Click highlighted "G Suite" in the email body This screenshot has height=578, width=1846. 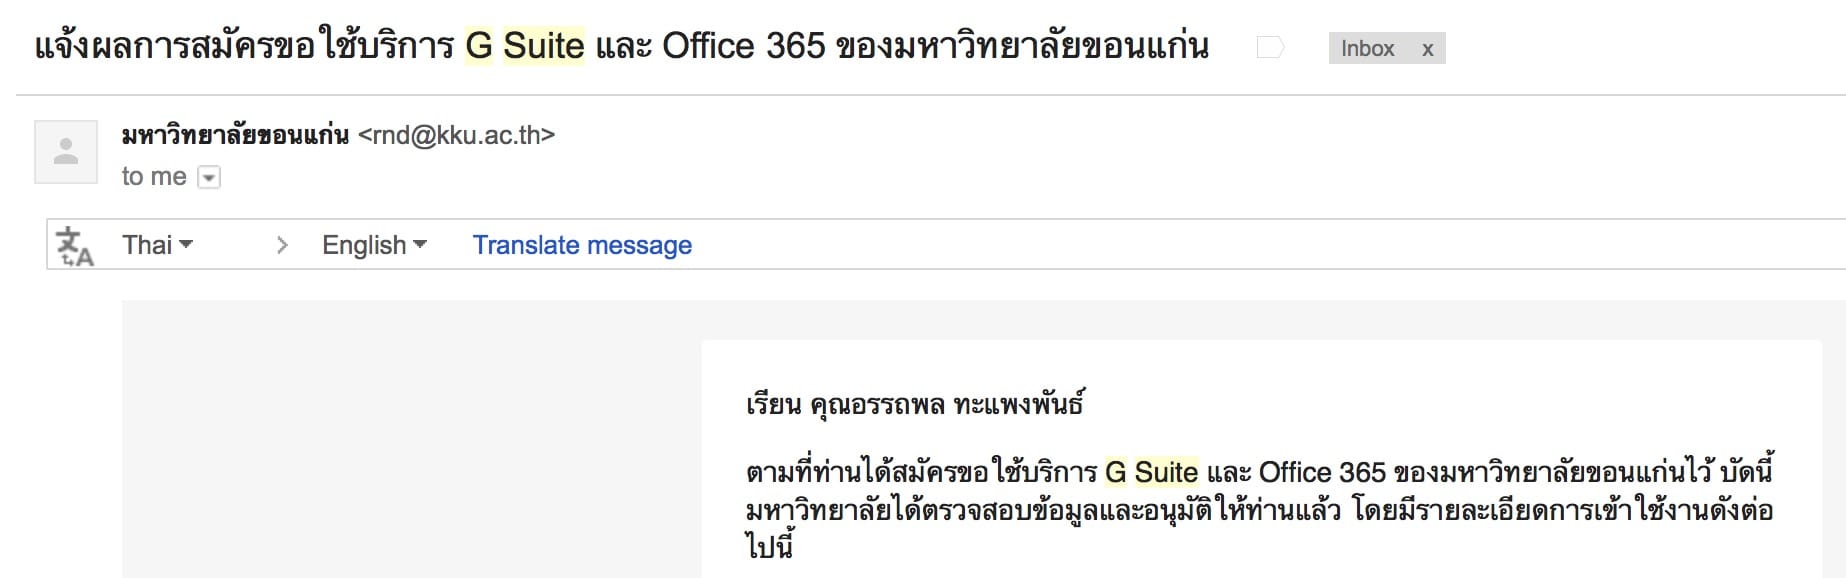click(1151, 472)
